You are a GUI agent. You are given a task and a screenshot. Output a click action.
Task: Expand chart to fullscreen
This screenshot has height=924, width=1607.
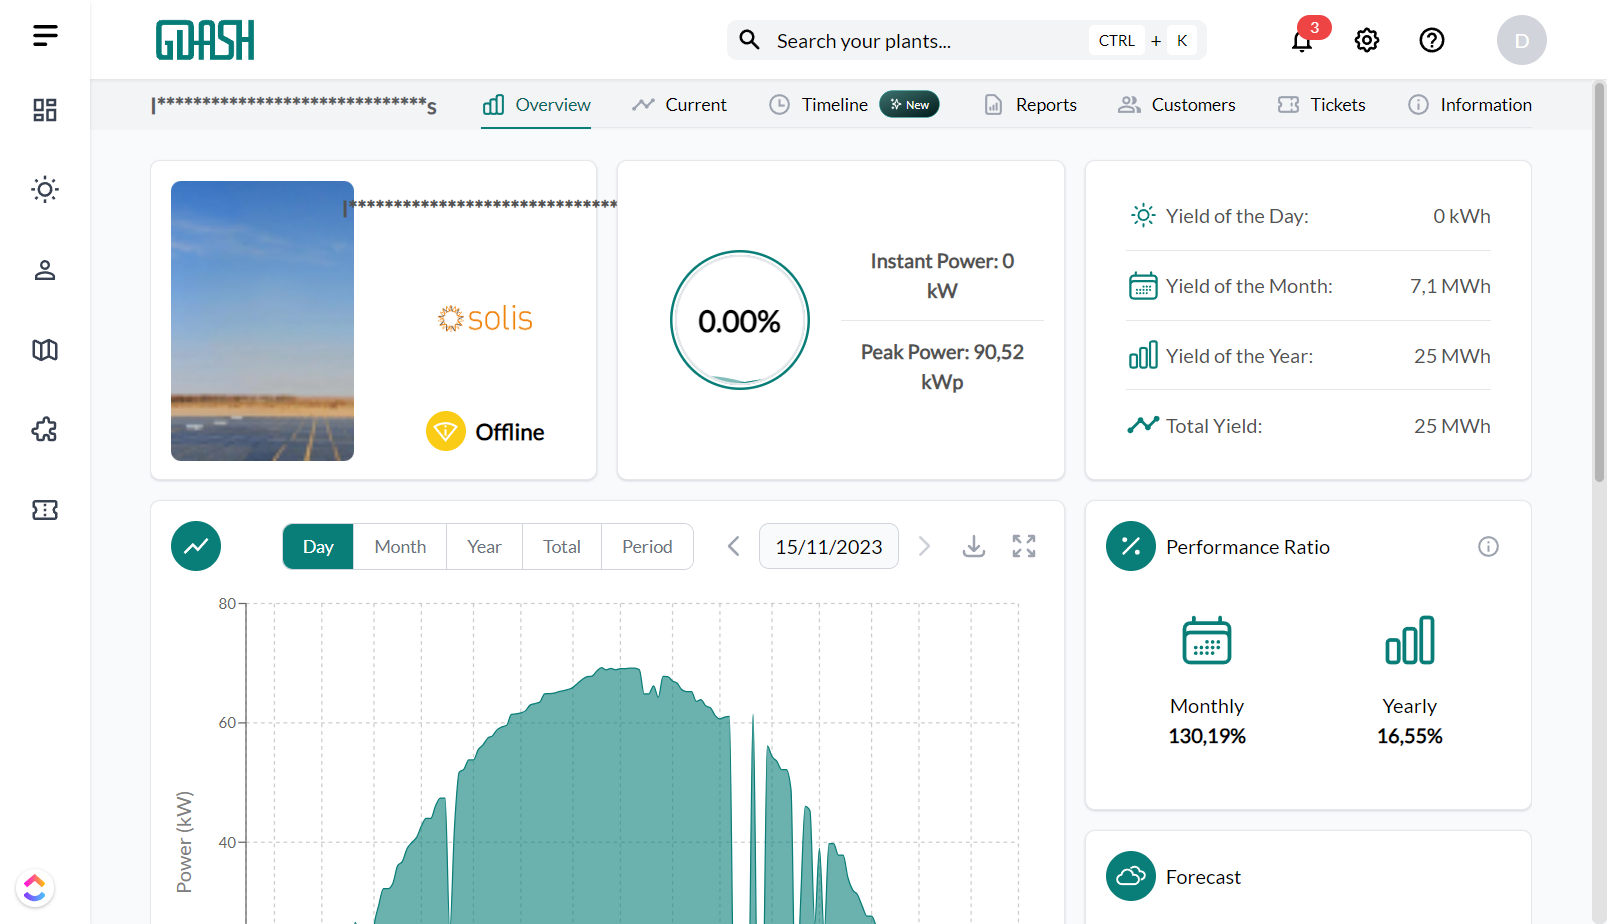[1024, 546]
